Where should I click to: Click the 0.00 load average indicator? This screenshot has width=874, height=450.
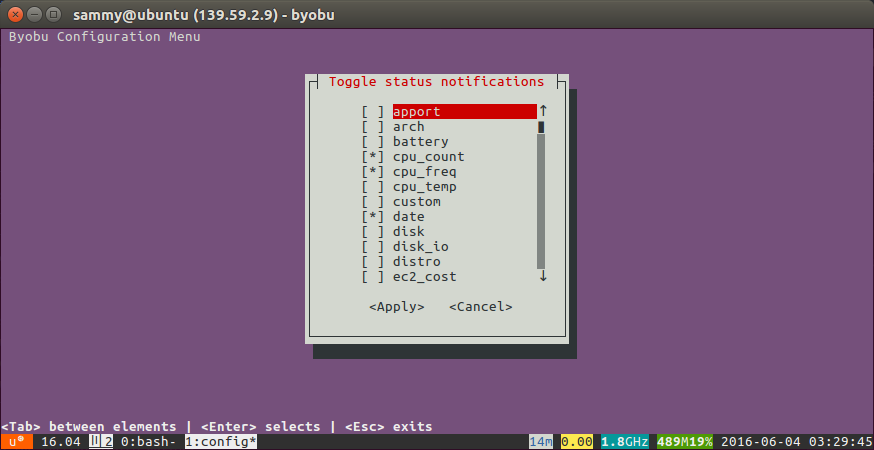577,442
